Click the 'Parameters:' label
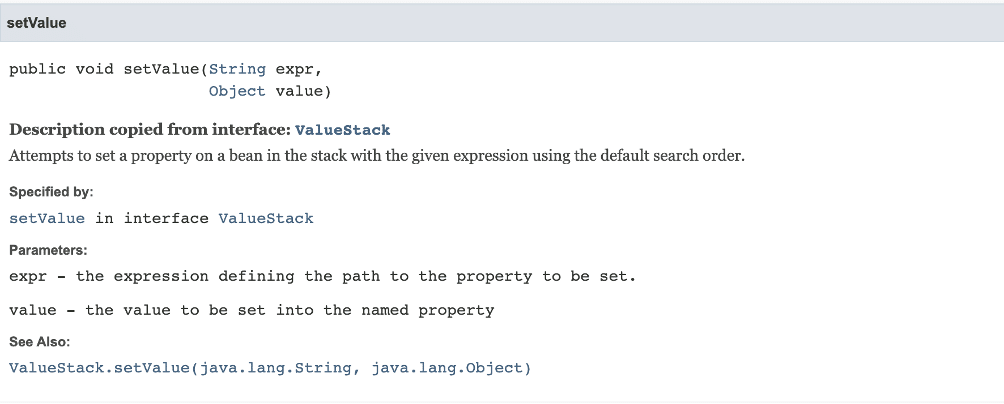The height and width of the screenshot is (404, 1004). pos(48,250)
